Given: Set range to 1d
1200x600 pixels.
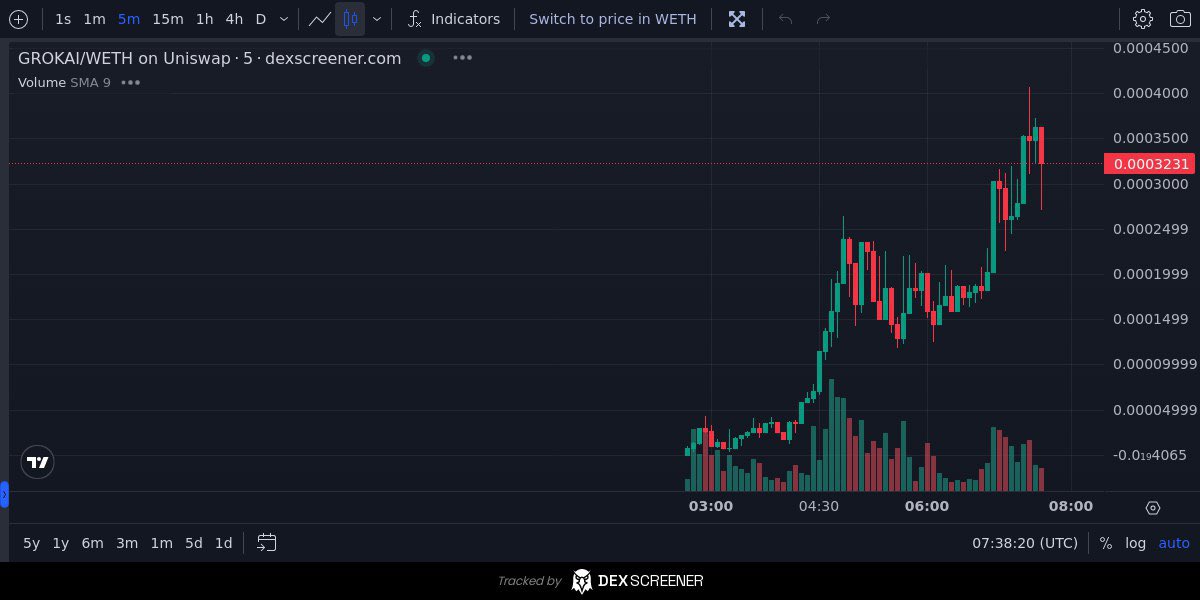Looking at the screenshot, I should point(224,543).
